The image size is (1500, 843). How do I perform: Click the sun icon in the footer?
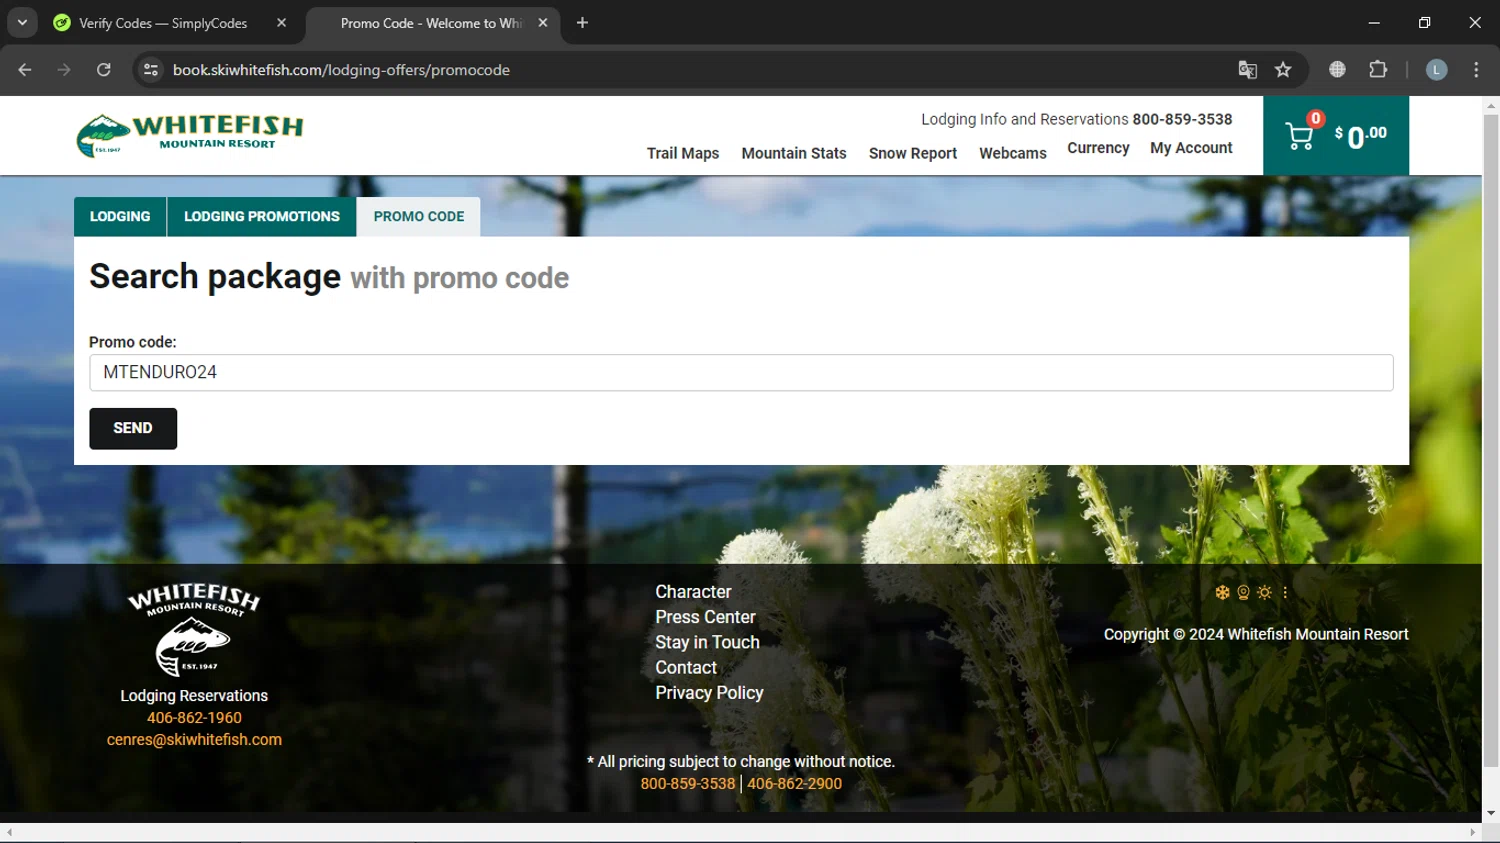point(1264,592)
